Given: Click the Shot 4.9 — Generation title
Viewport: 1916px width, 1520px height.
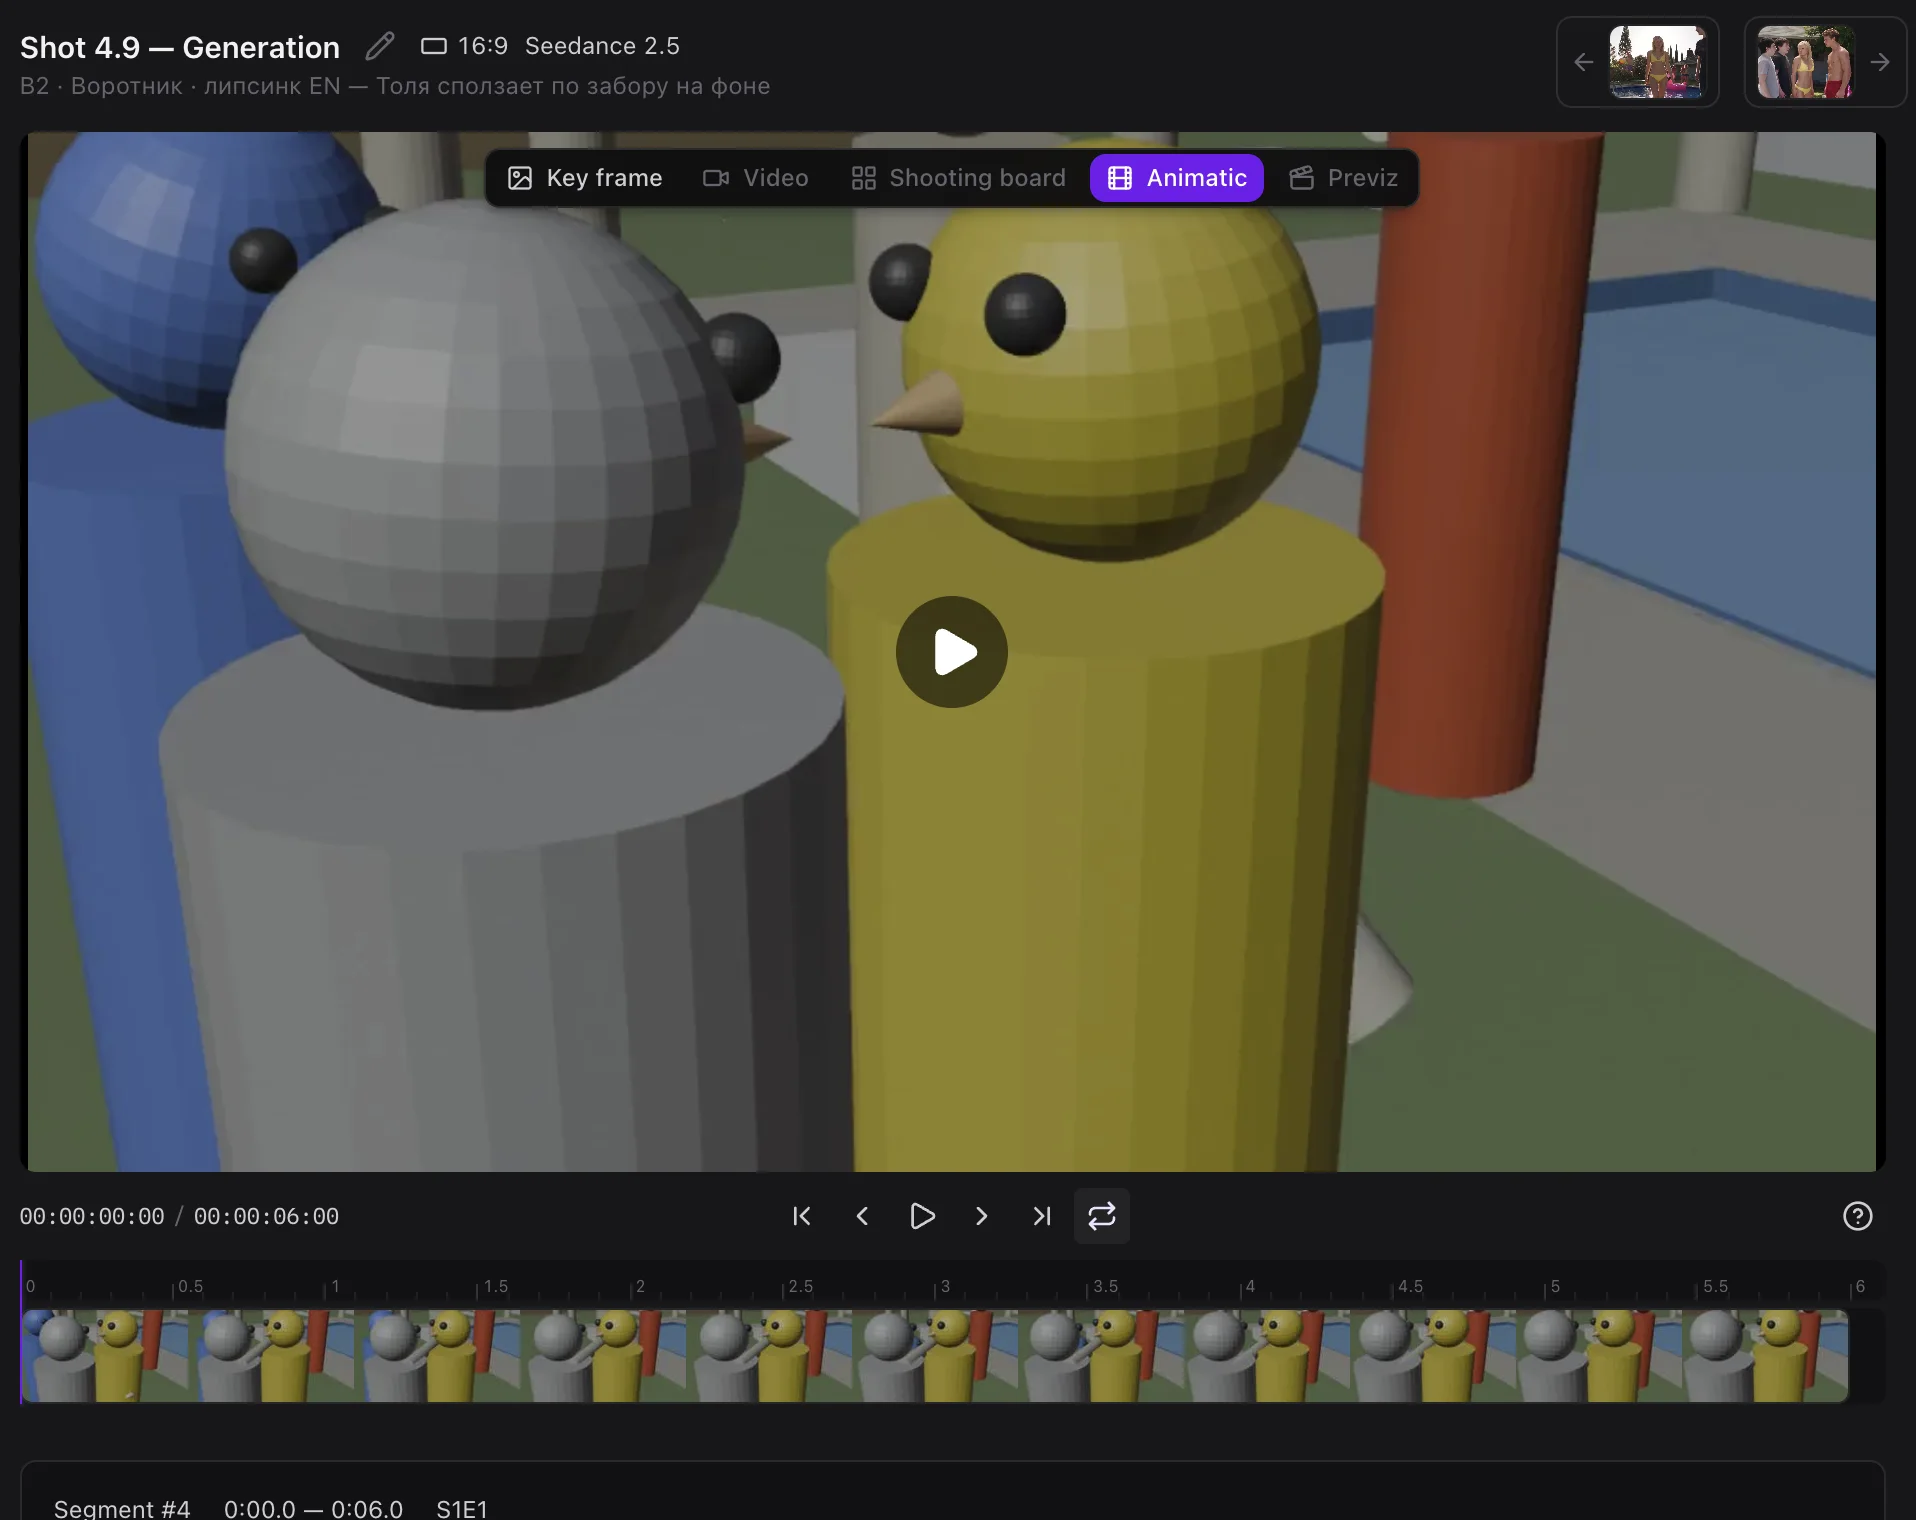Looking at the screenshot, I should point(180,47).
